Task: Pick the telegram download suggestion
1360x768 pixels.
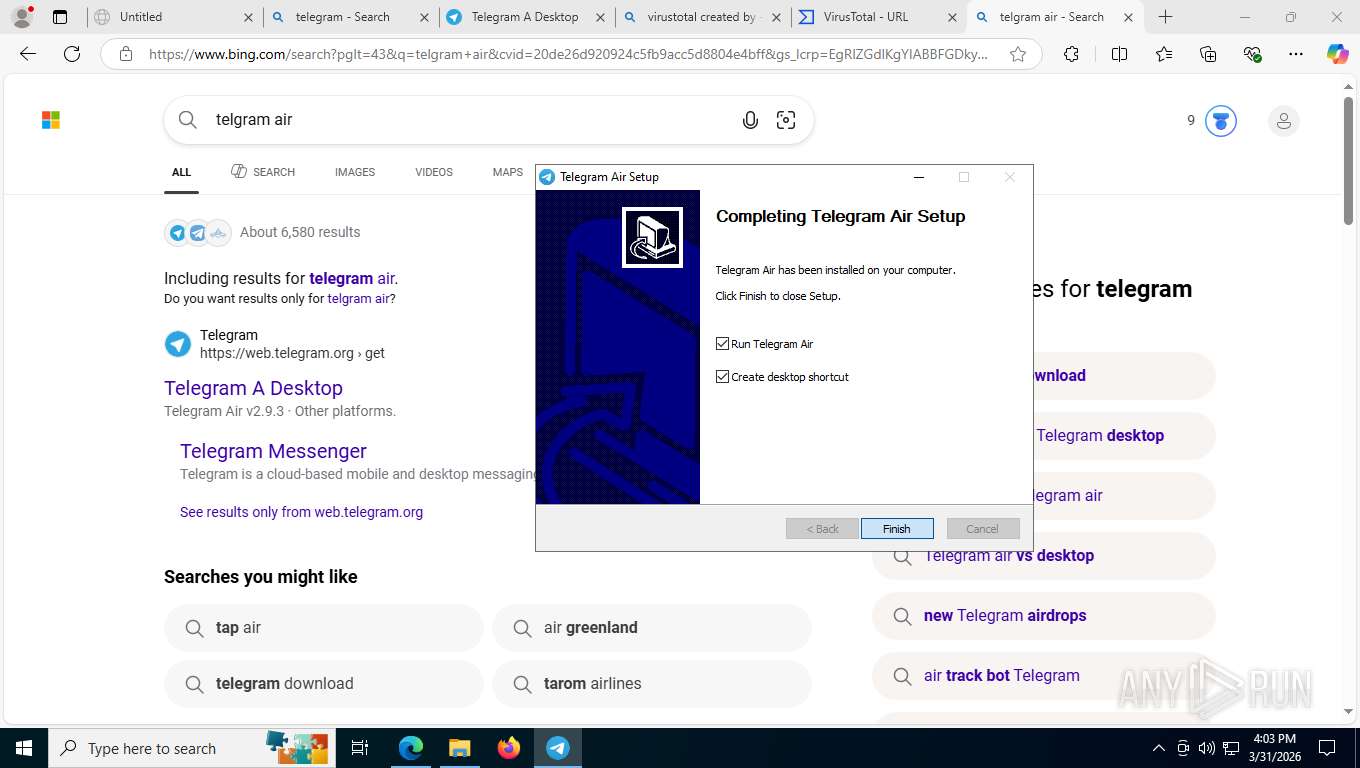Action: pos(323,684)
